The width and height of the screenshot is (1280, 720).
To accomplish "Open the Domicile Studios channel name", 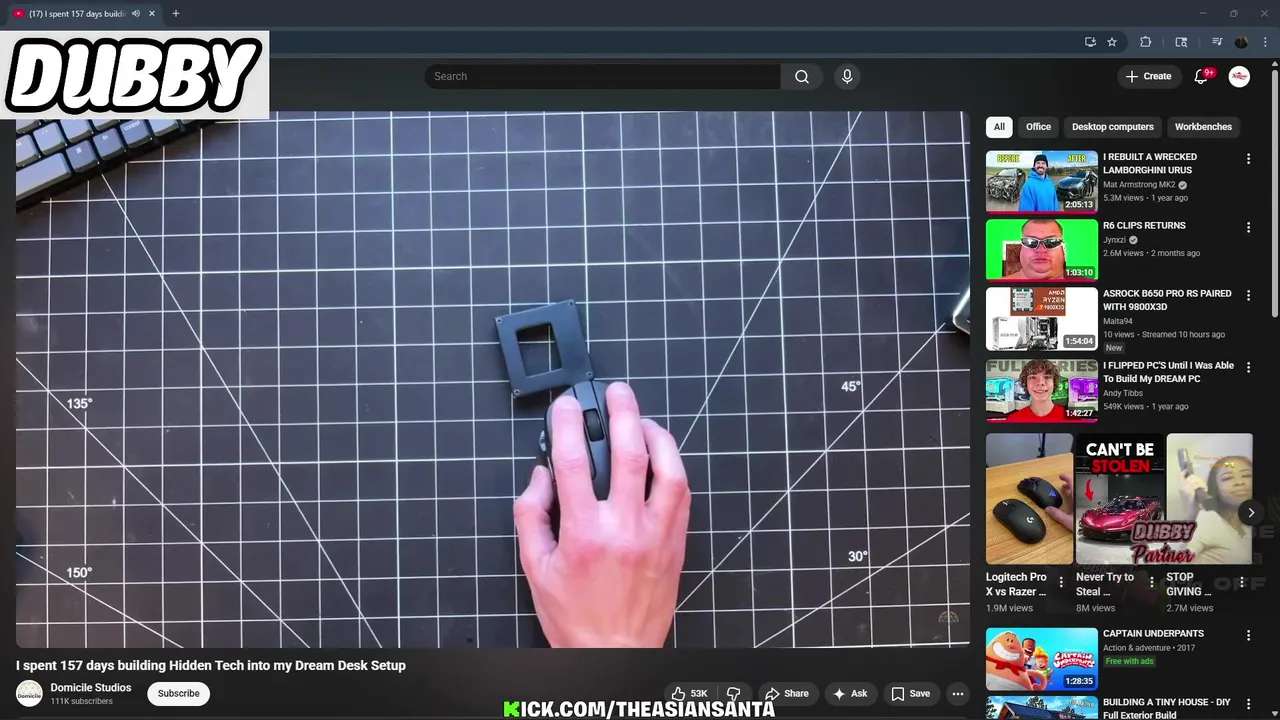I will [91, 688].
